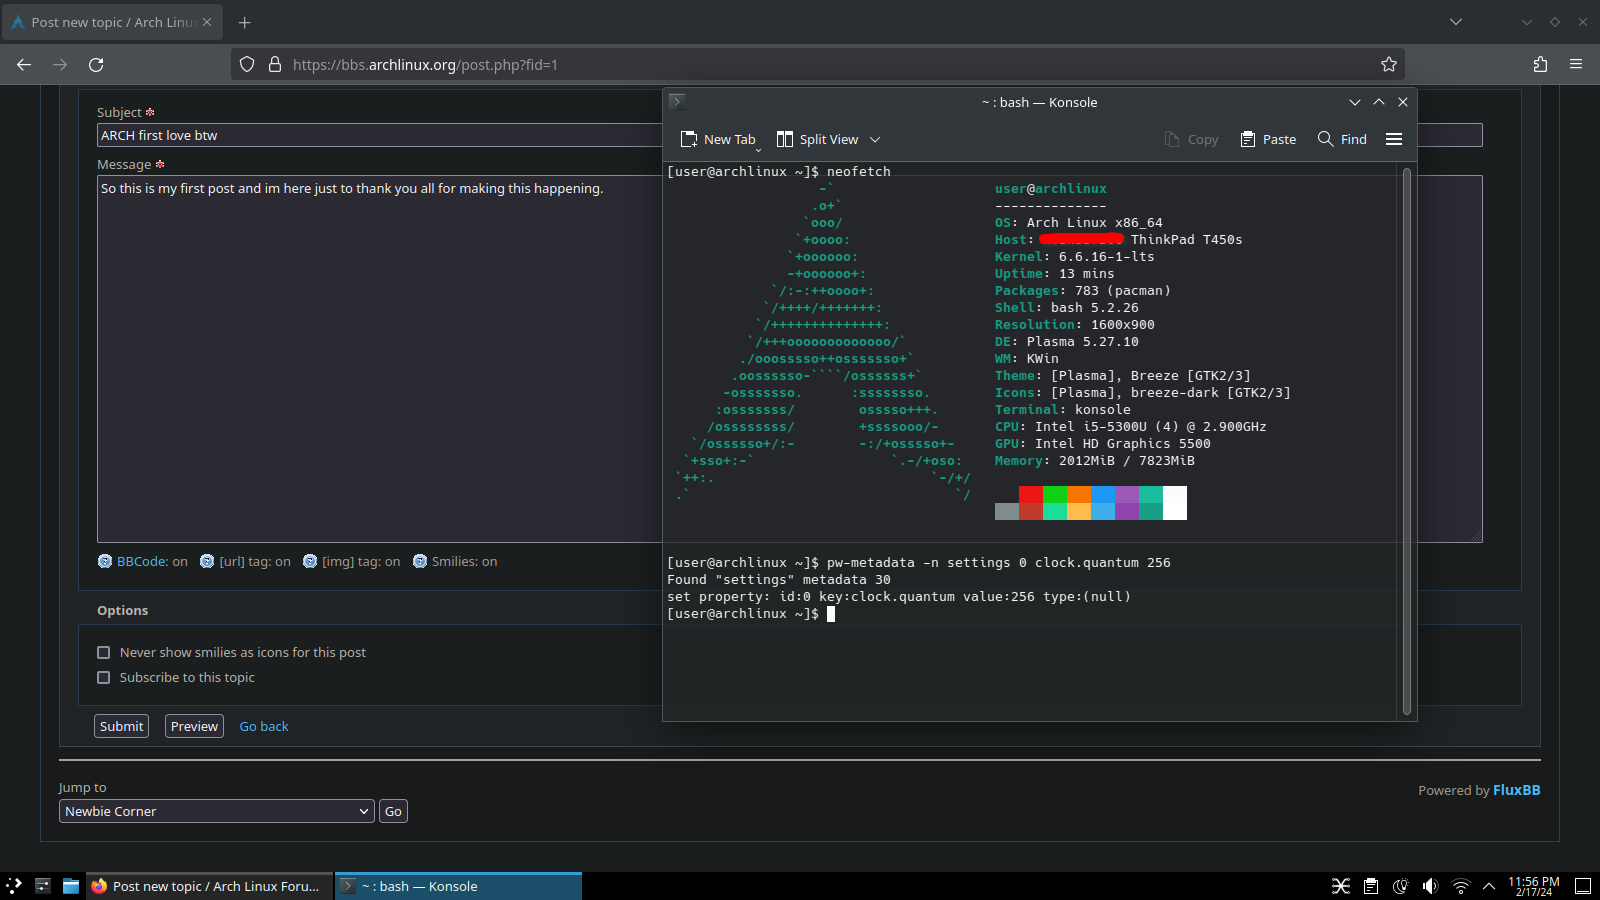Open clipboard tray icon

1371,886
